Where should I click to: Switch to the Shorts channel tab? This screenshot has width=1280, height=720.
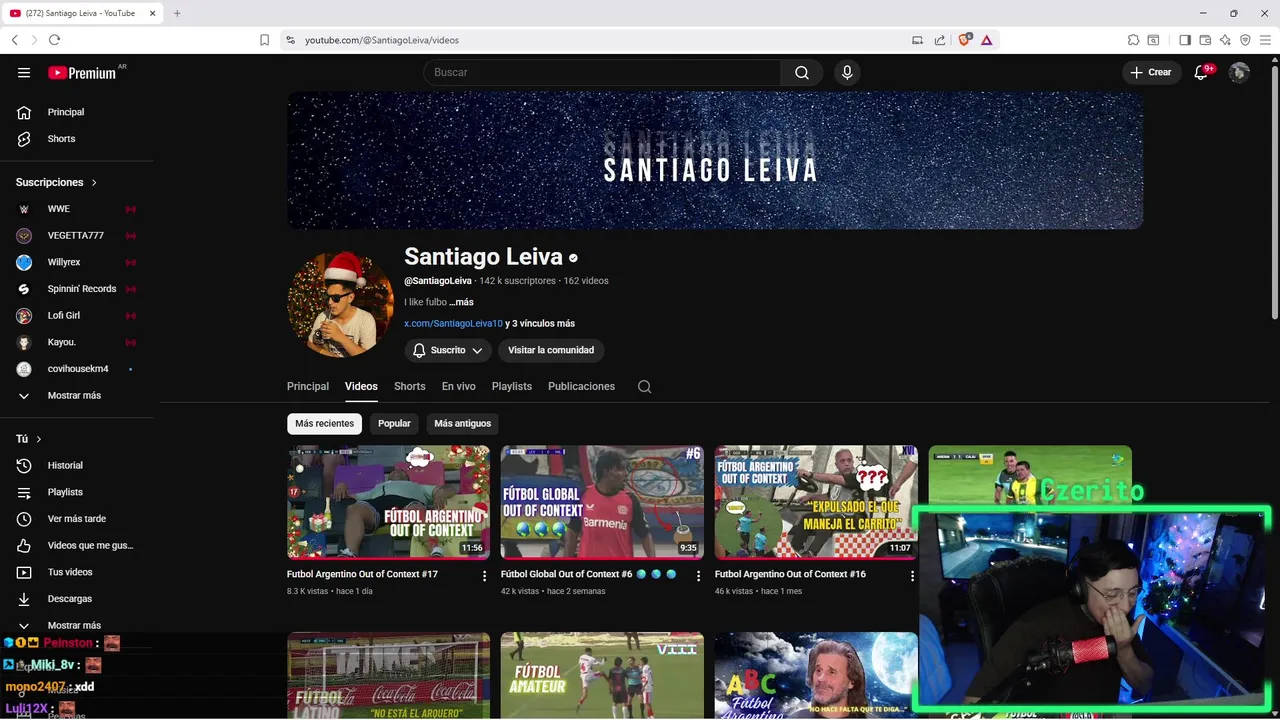(x=409, y=386)
